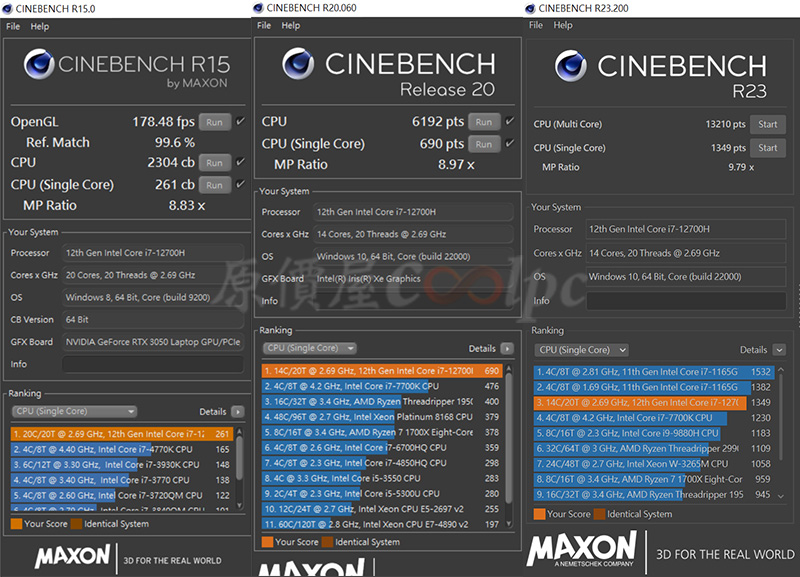Select Xeon E7-4890 v2 row in R20
This screenshot has height=577, width=800.
[x=382, y=524]
